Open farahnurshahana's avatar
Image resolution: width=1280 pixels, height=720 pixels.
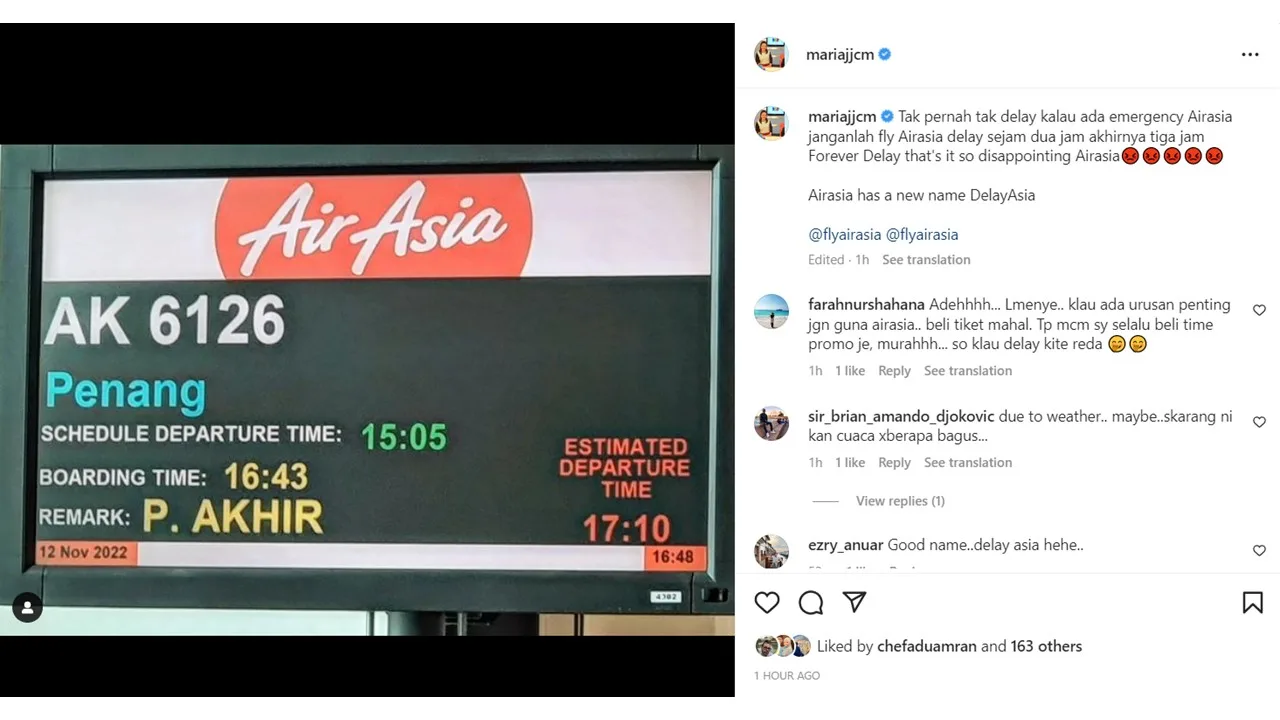pos(771,312)
